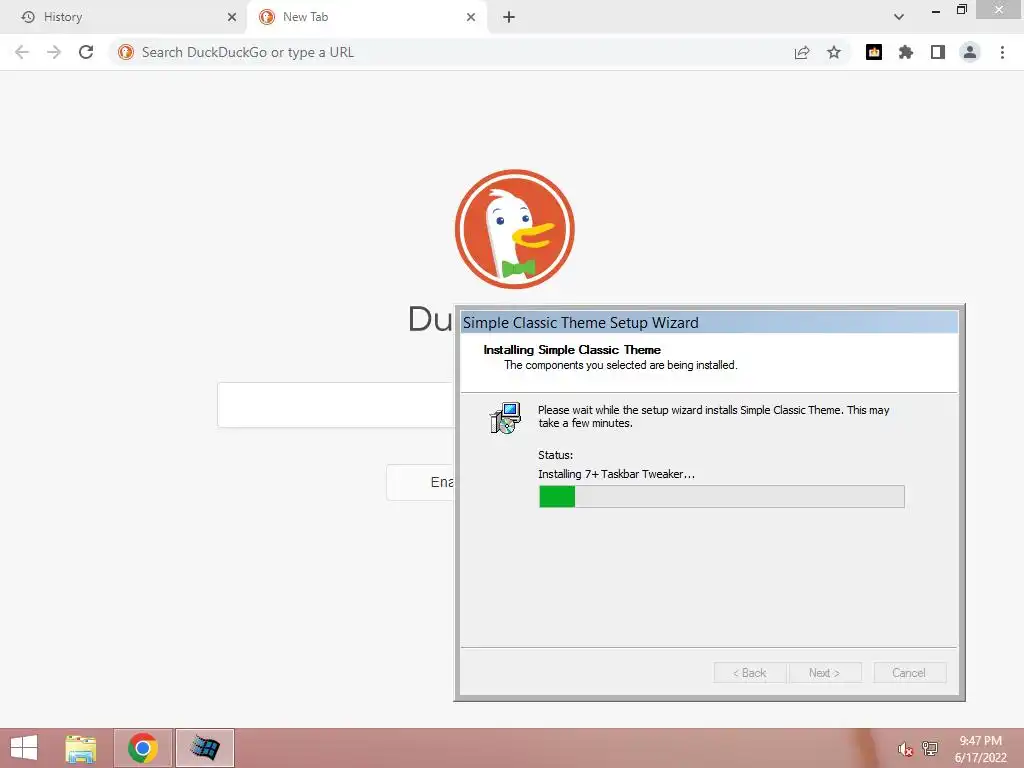Click the DuckDuckGo duck logo

(x=515, y=229)
